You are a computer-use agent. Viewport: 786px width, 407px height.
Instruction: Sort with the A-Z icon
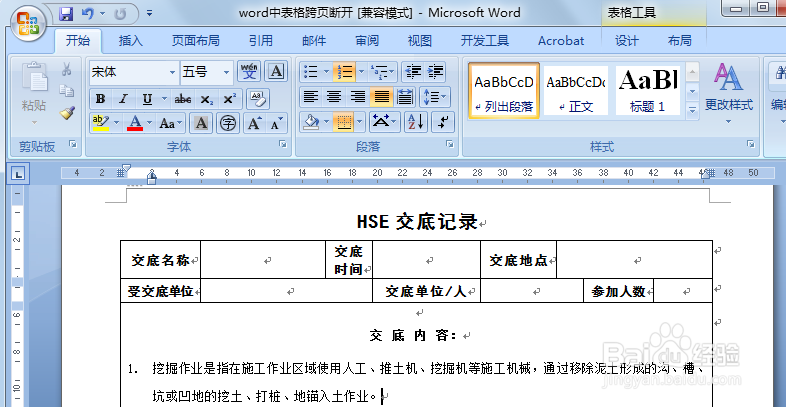[x=416, y=122]
